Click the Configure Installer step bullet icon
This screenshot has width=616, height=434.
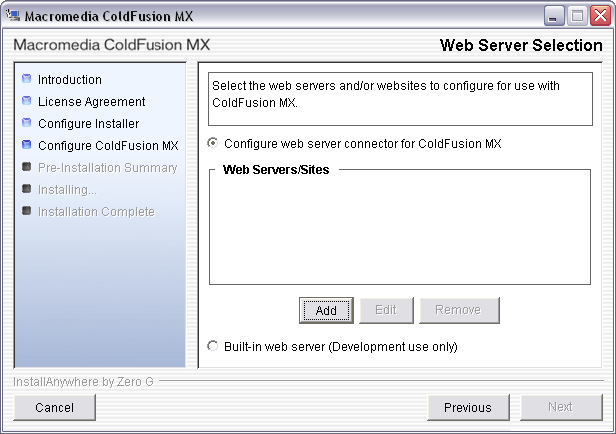point(26,123)
